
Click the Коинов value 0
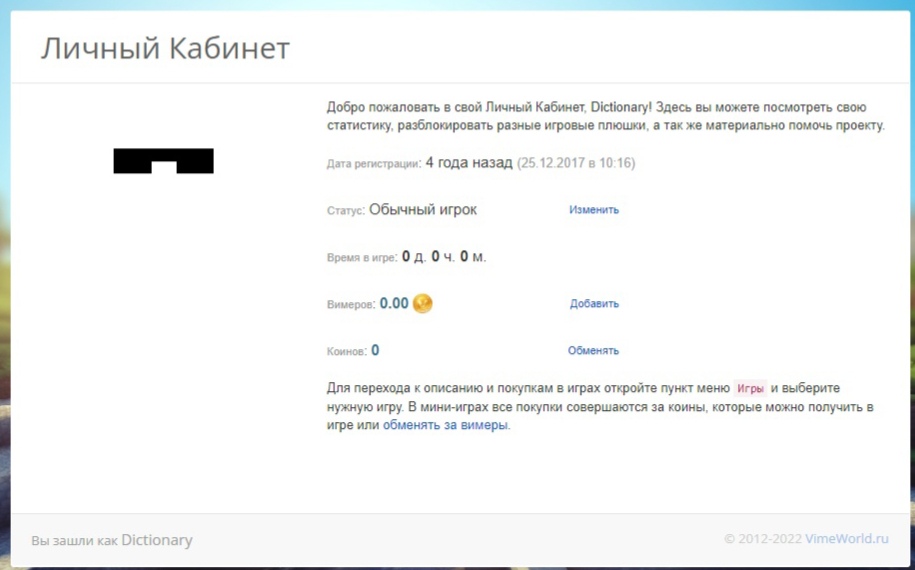(375, 351)
